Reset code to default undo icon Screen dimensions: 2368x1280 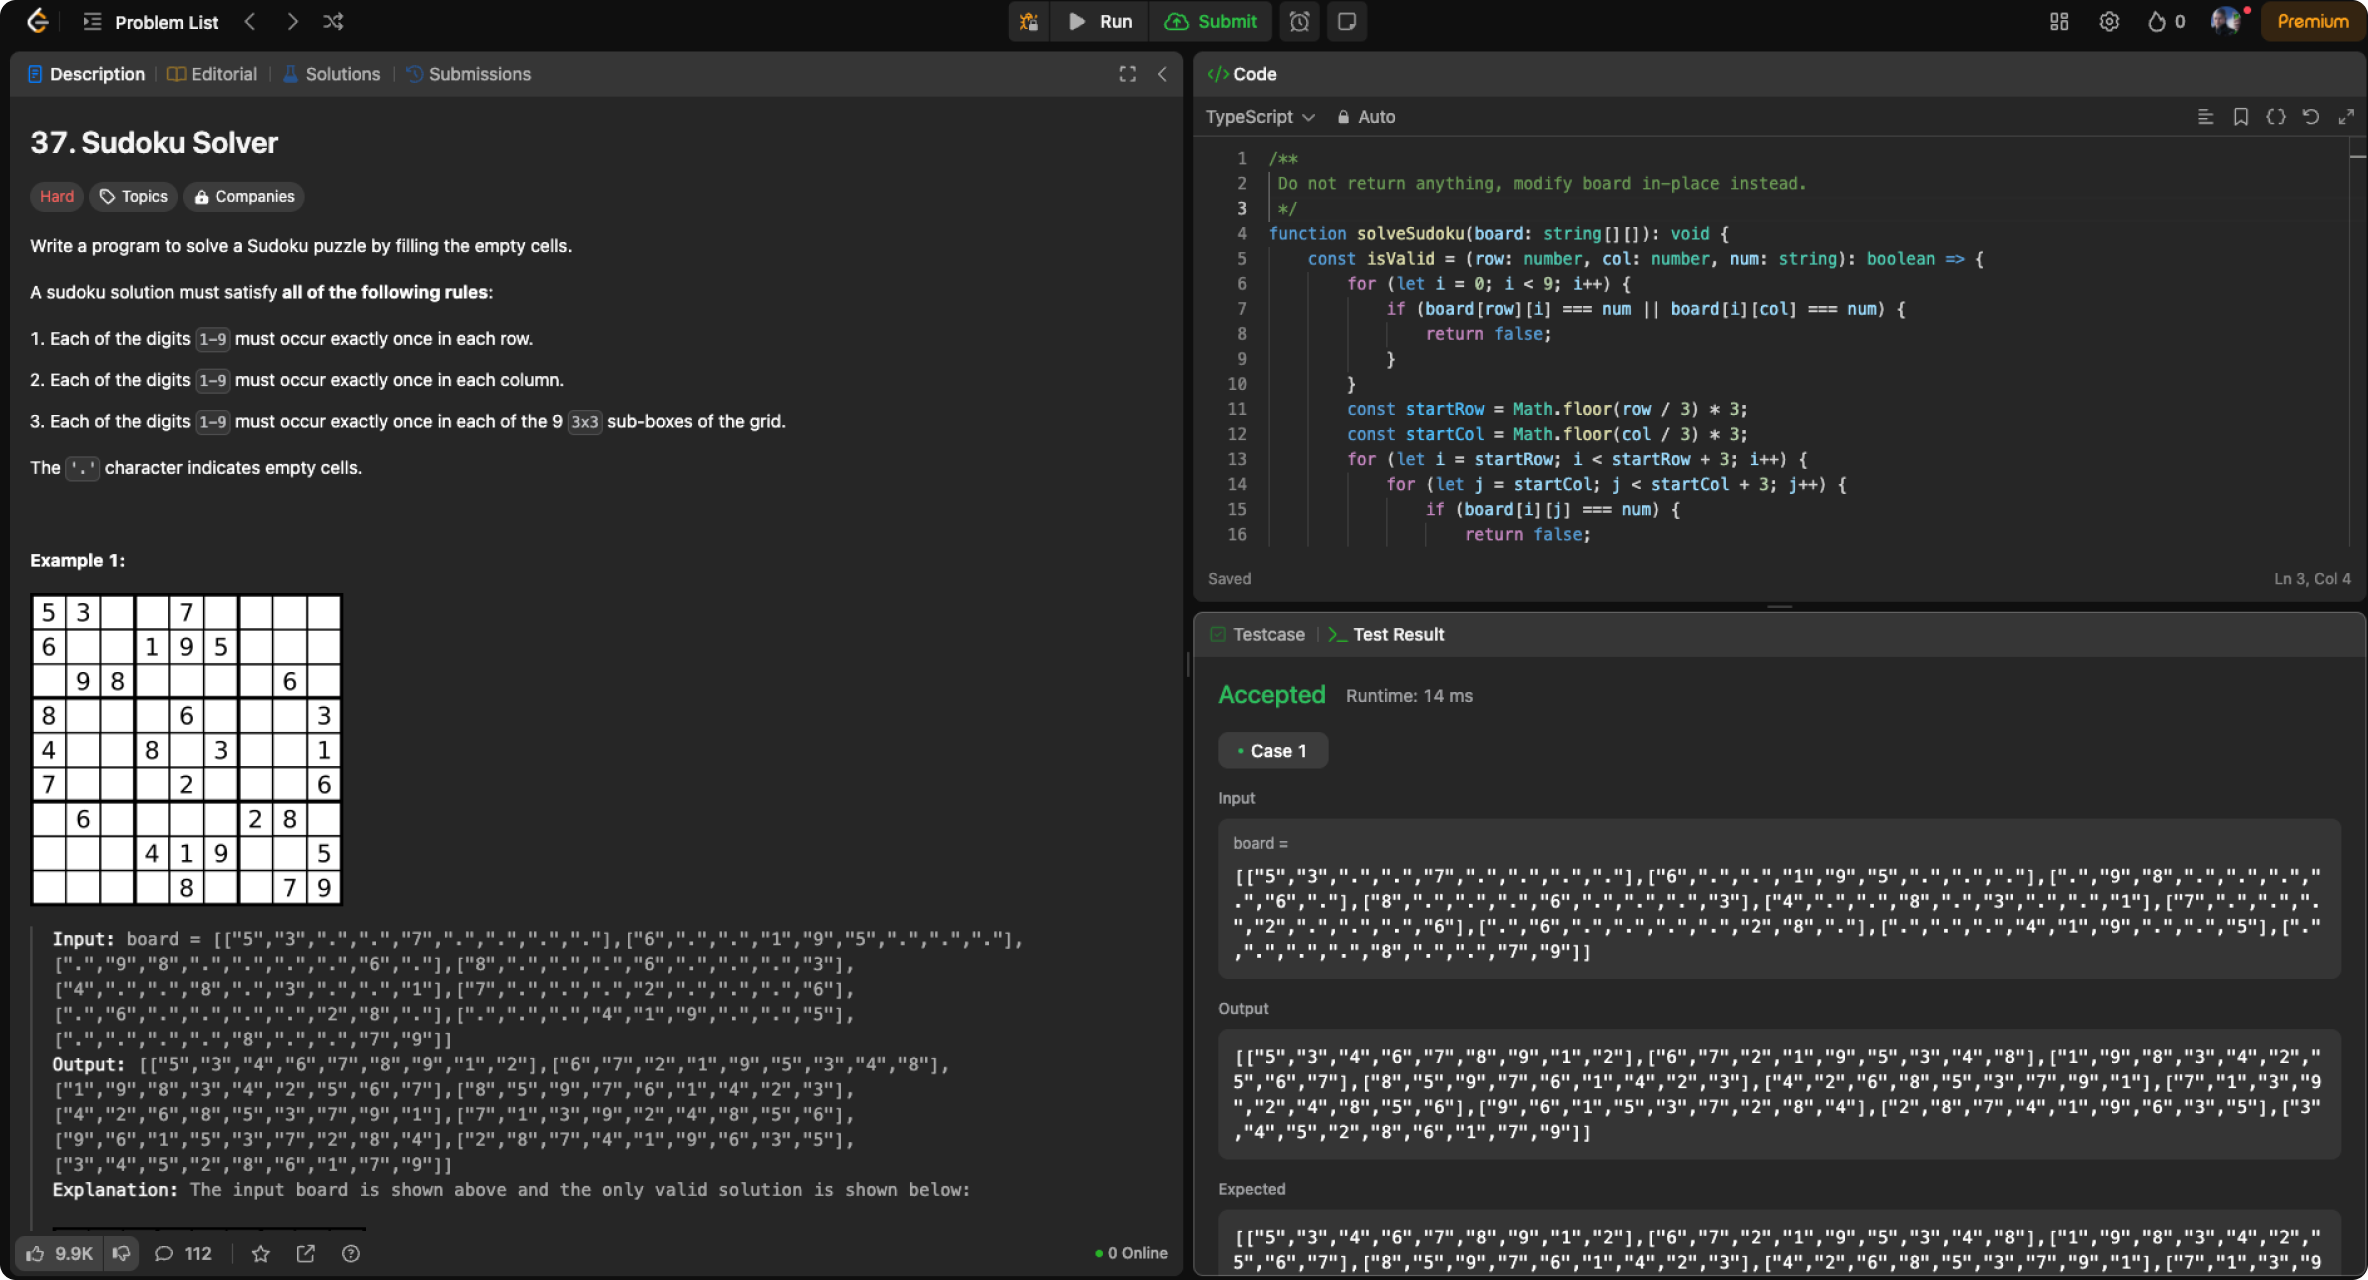[2311, 117]
